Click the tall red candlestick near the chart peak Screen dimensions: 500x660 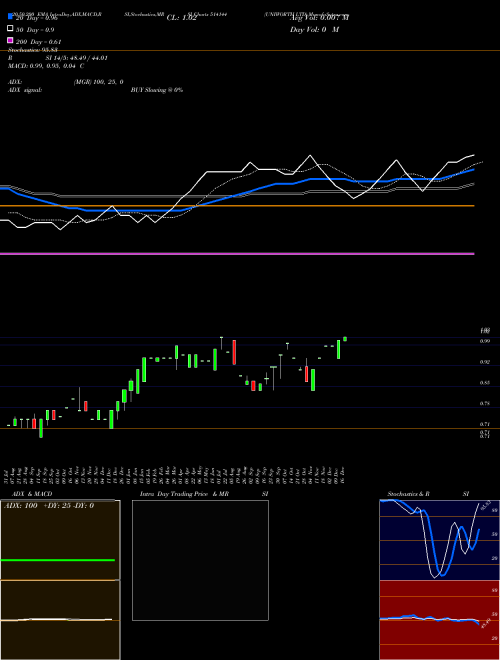(x=234, y=352)
